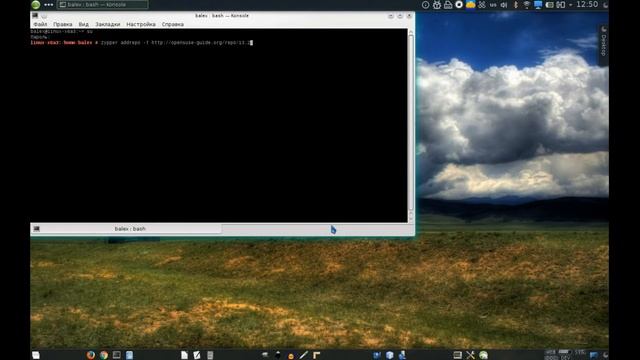The width and height of the screenshot is (640, 360).
Task: Click the monitor icon left of crossed tools
Action: [x=458, y=355]
